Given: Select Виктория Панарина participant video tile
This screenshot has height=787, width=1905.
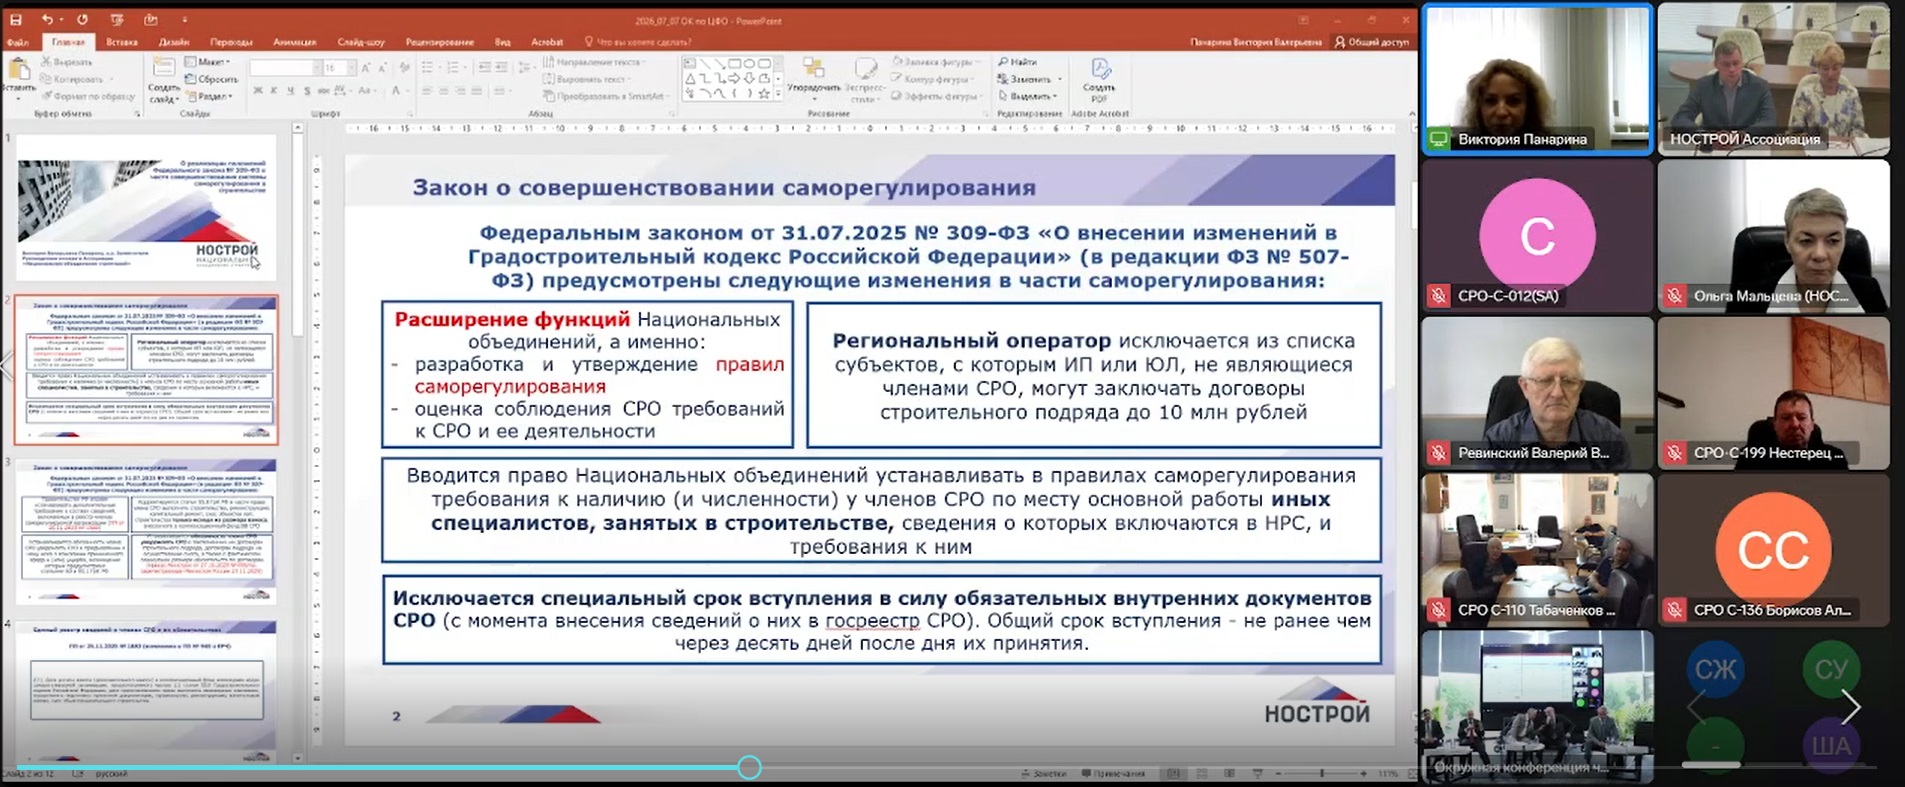Looking at the screenshot, I should coord(1537,80).
